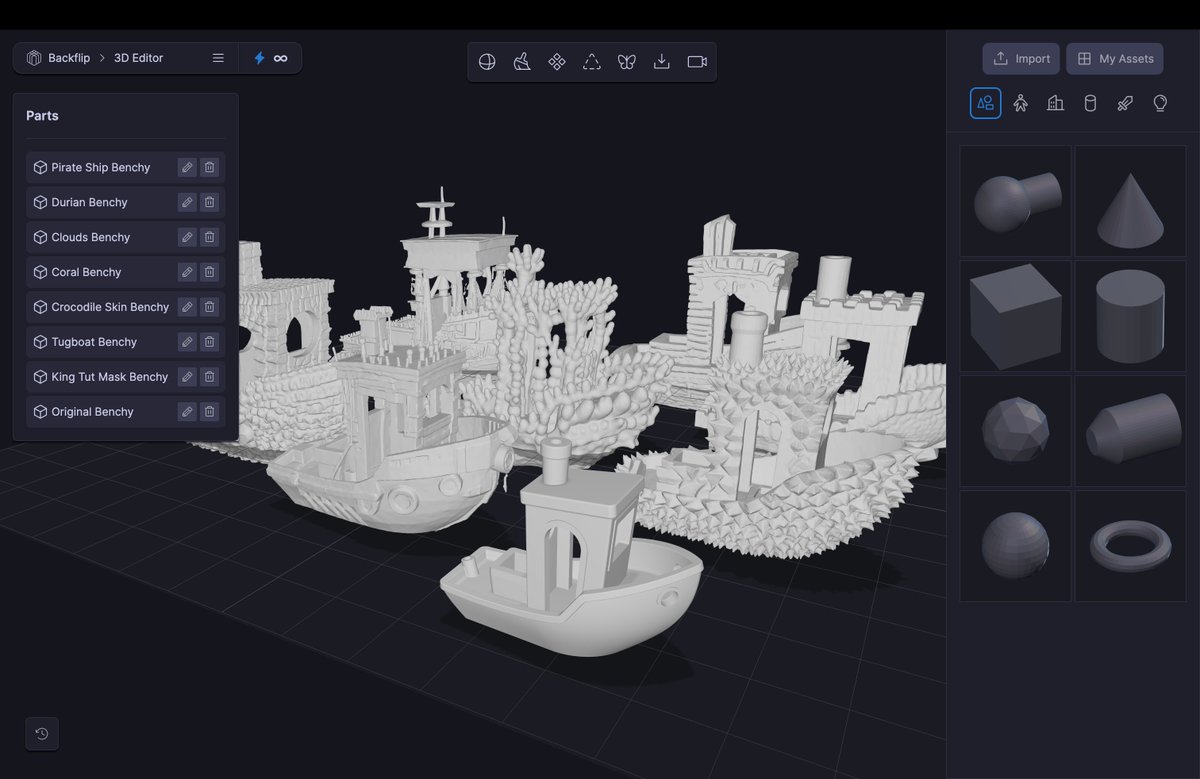Click the Import button
Viewport: 1200px width, 779px height.
pyautogui.click(x=1021, y=59)
